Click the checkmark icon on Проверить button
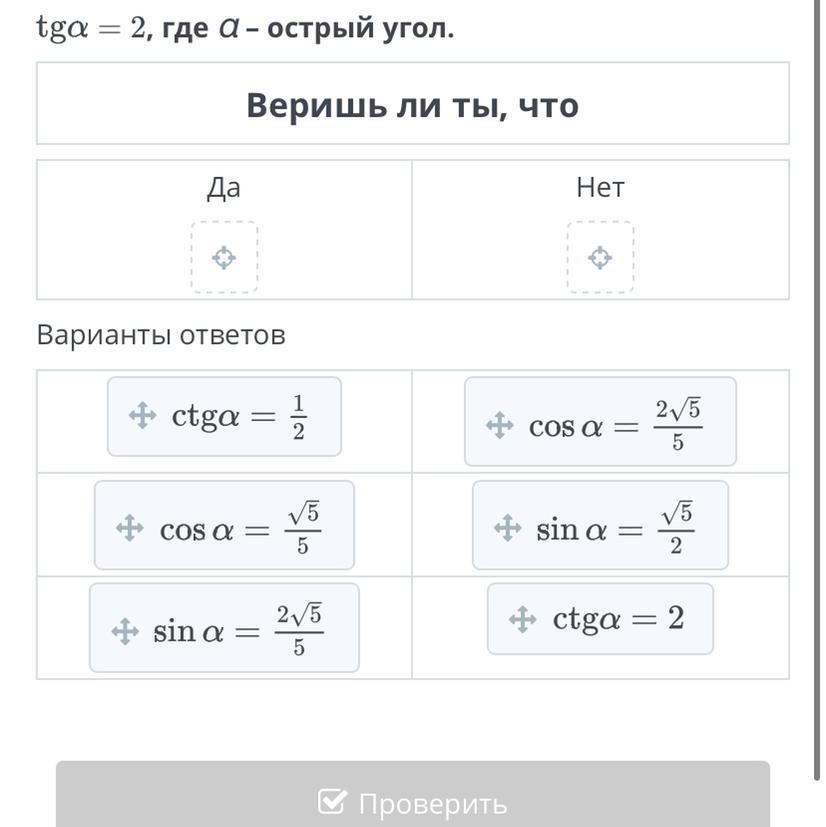 pos(332,802)
